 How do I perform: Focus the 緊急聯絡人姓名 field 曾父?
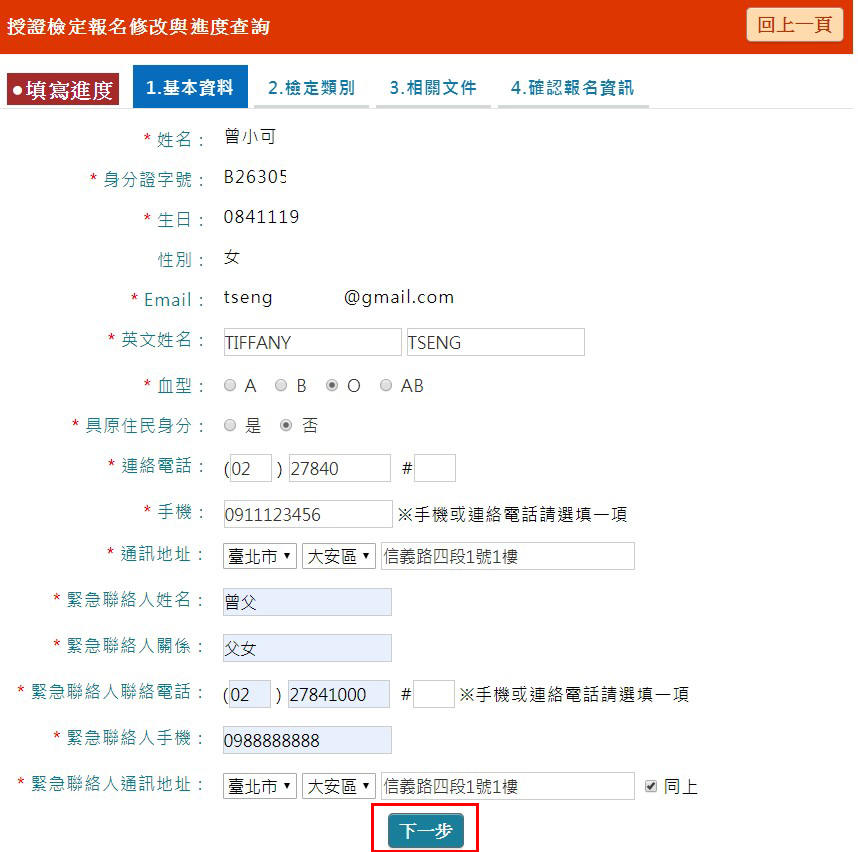307,602
